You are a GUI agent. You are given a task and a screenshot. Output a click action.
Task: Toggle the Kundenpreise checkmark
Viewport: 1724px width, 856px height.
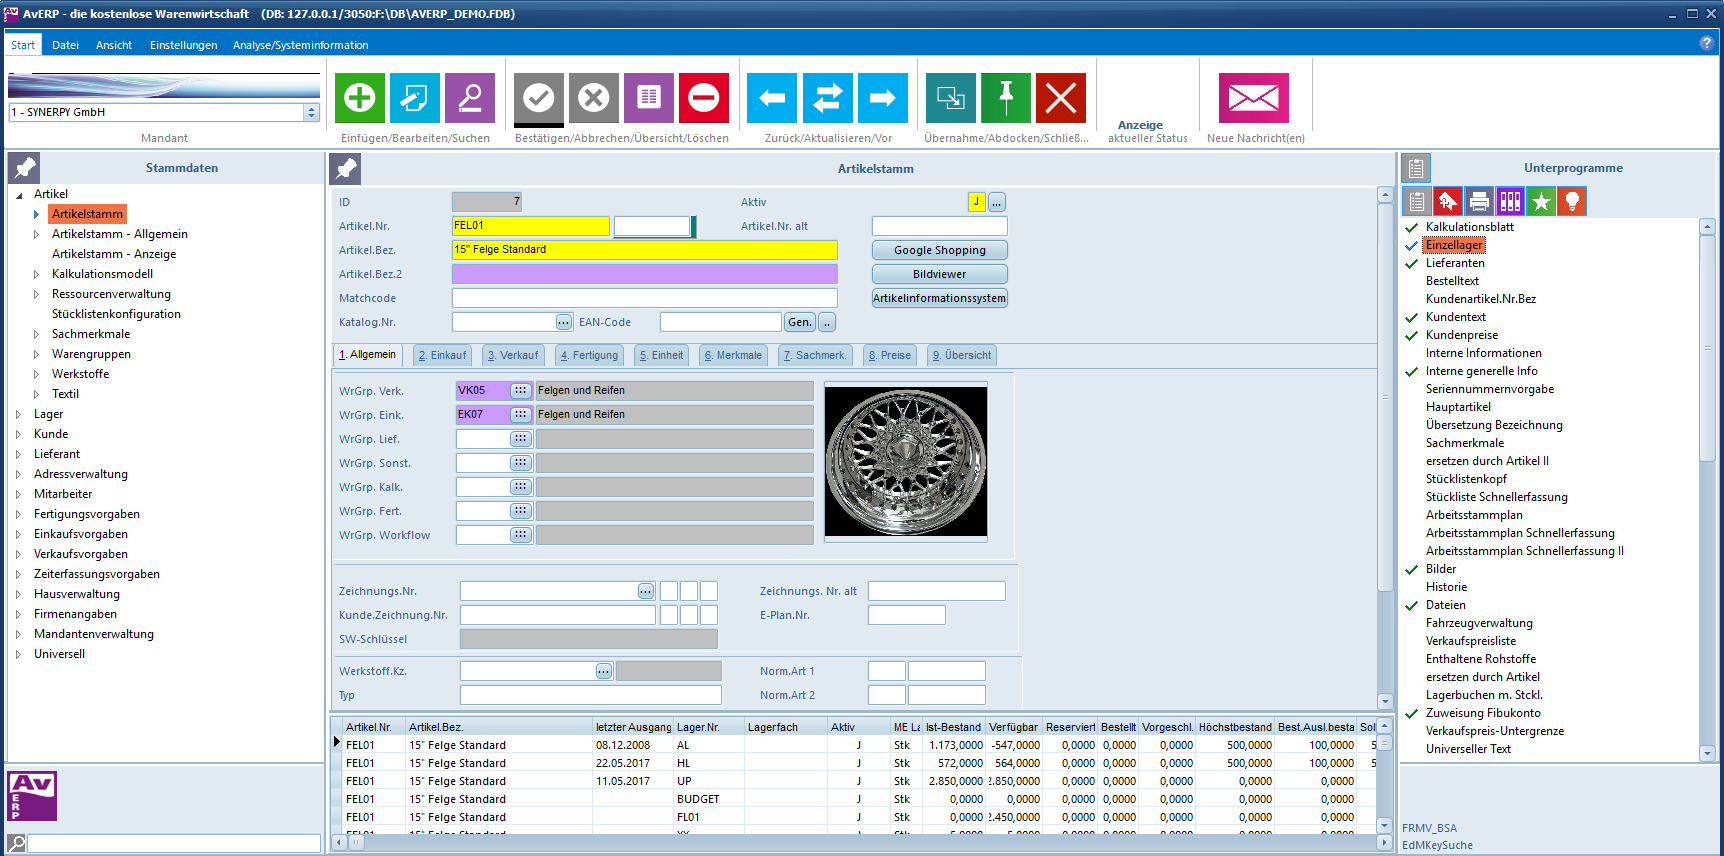click(1412, 336)
